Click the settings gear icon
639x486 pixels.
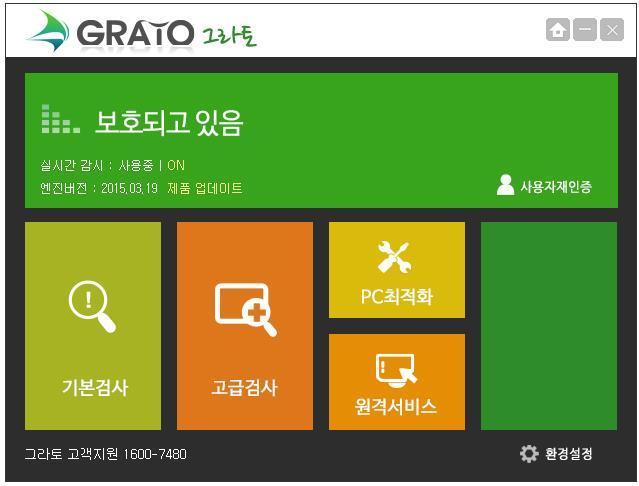point(529,454)
